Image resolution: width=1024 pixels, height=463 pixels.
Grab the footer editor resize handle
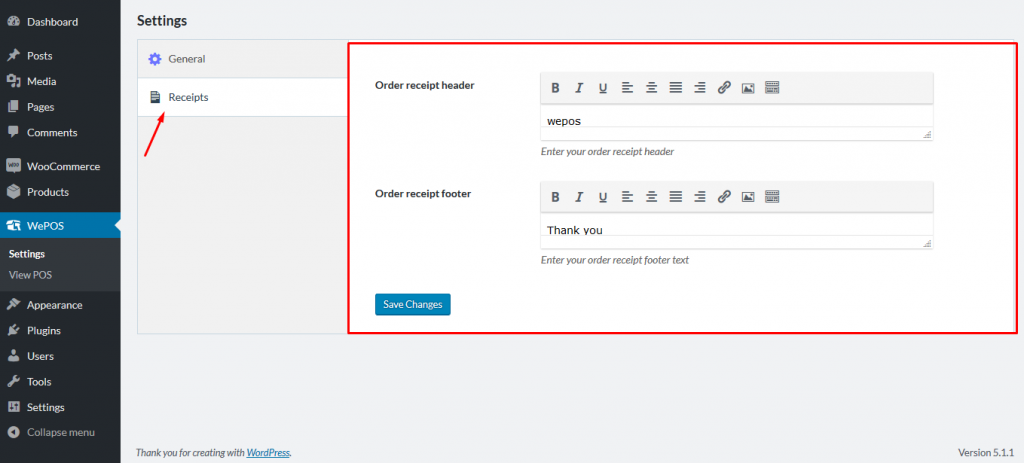(x=927, y=244)
